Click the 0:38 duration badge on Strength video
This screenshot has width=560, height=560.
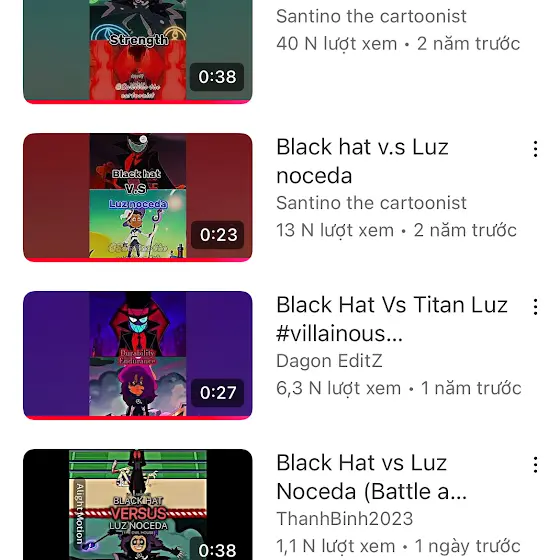point(217,77)
